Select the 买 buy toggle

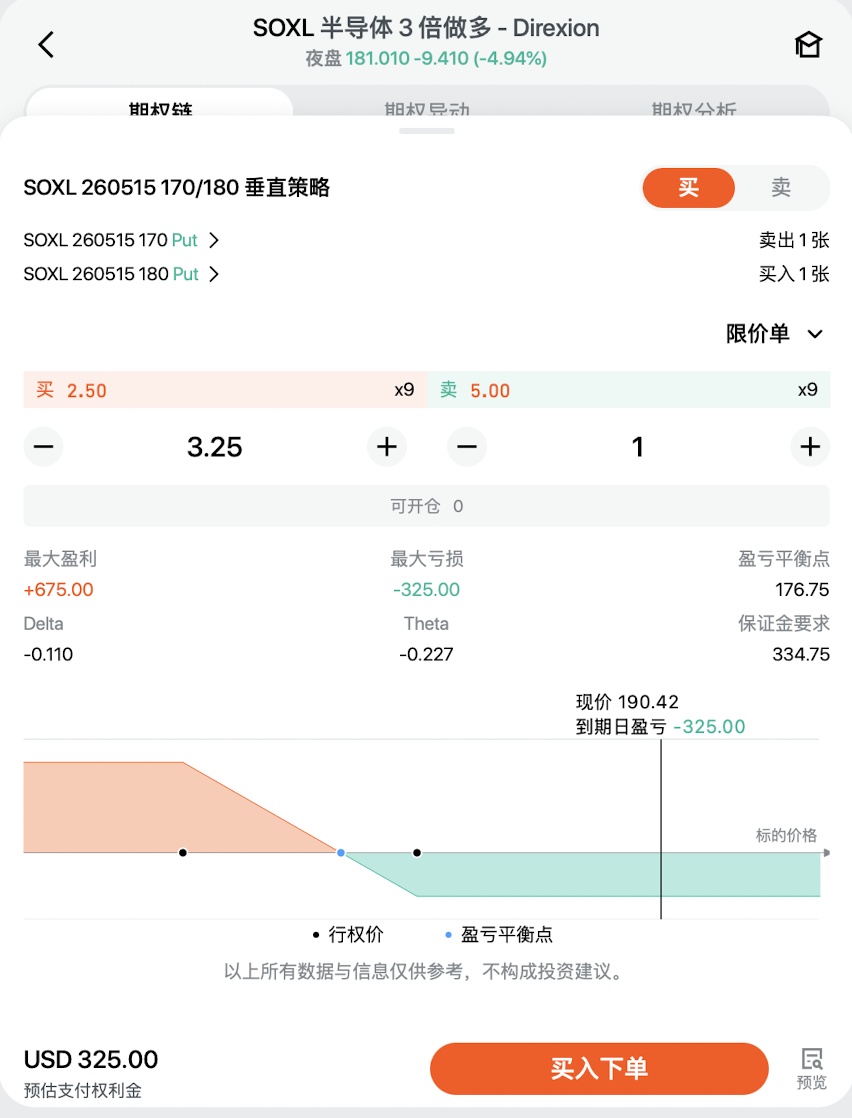689,188
